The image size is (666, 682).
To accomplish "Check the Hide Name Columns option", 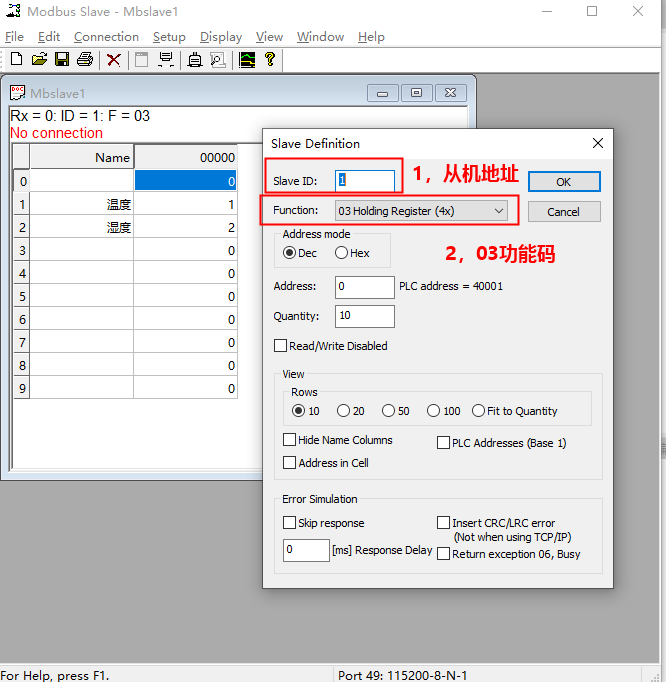I will 289,440.
